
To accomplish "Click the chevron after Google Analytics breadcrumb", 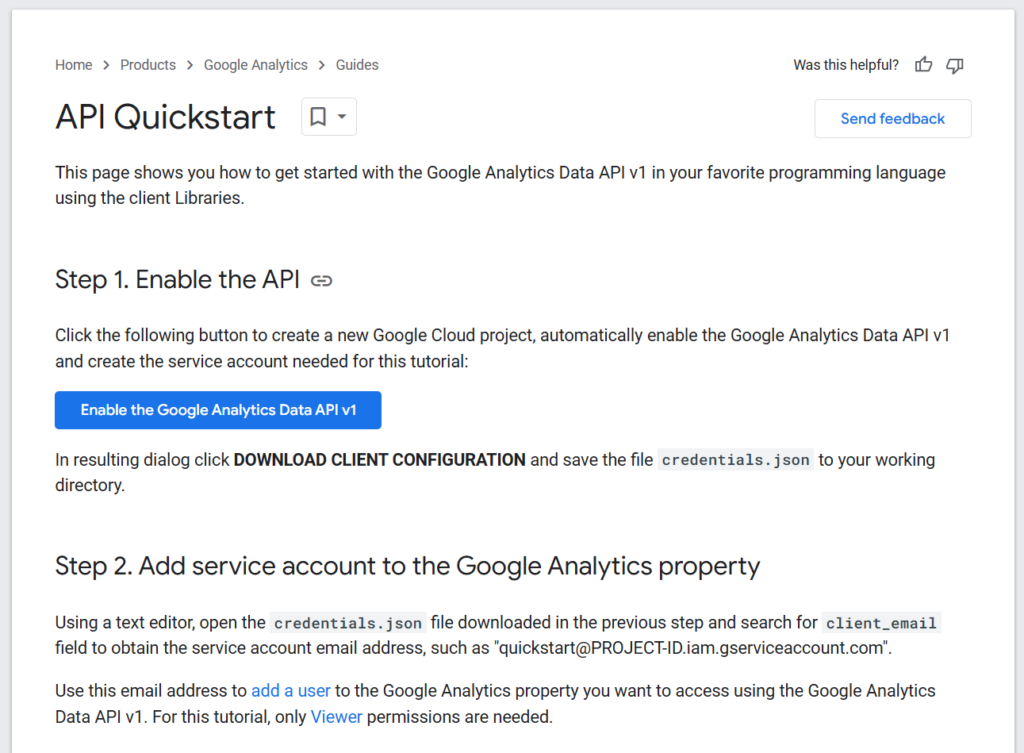I will [x=322, y=65].
